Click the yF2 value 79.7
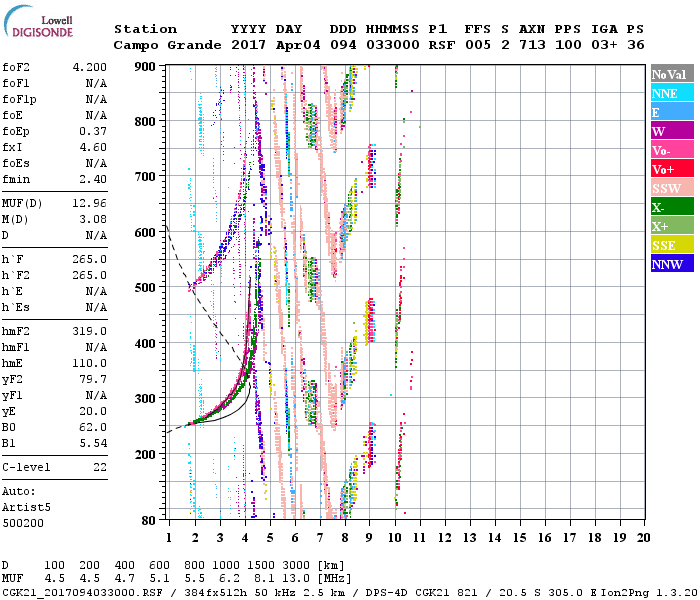 93,379
